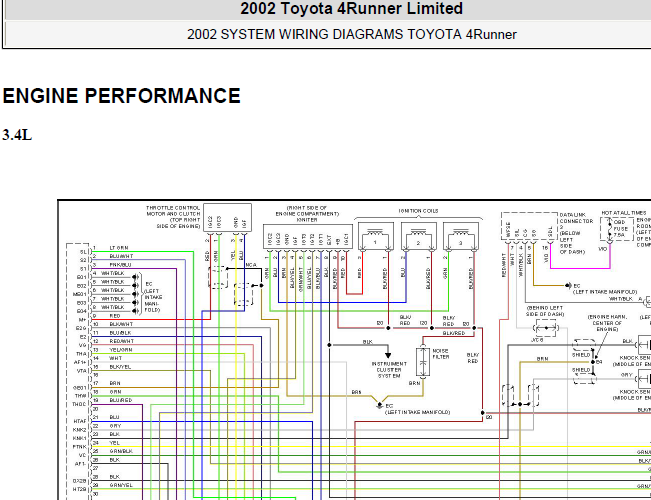This screenshot has width=651, height=500.
Task: Click the "VTA" terminal name
Action: click(81, 371)
